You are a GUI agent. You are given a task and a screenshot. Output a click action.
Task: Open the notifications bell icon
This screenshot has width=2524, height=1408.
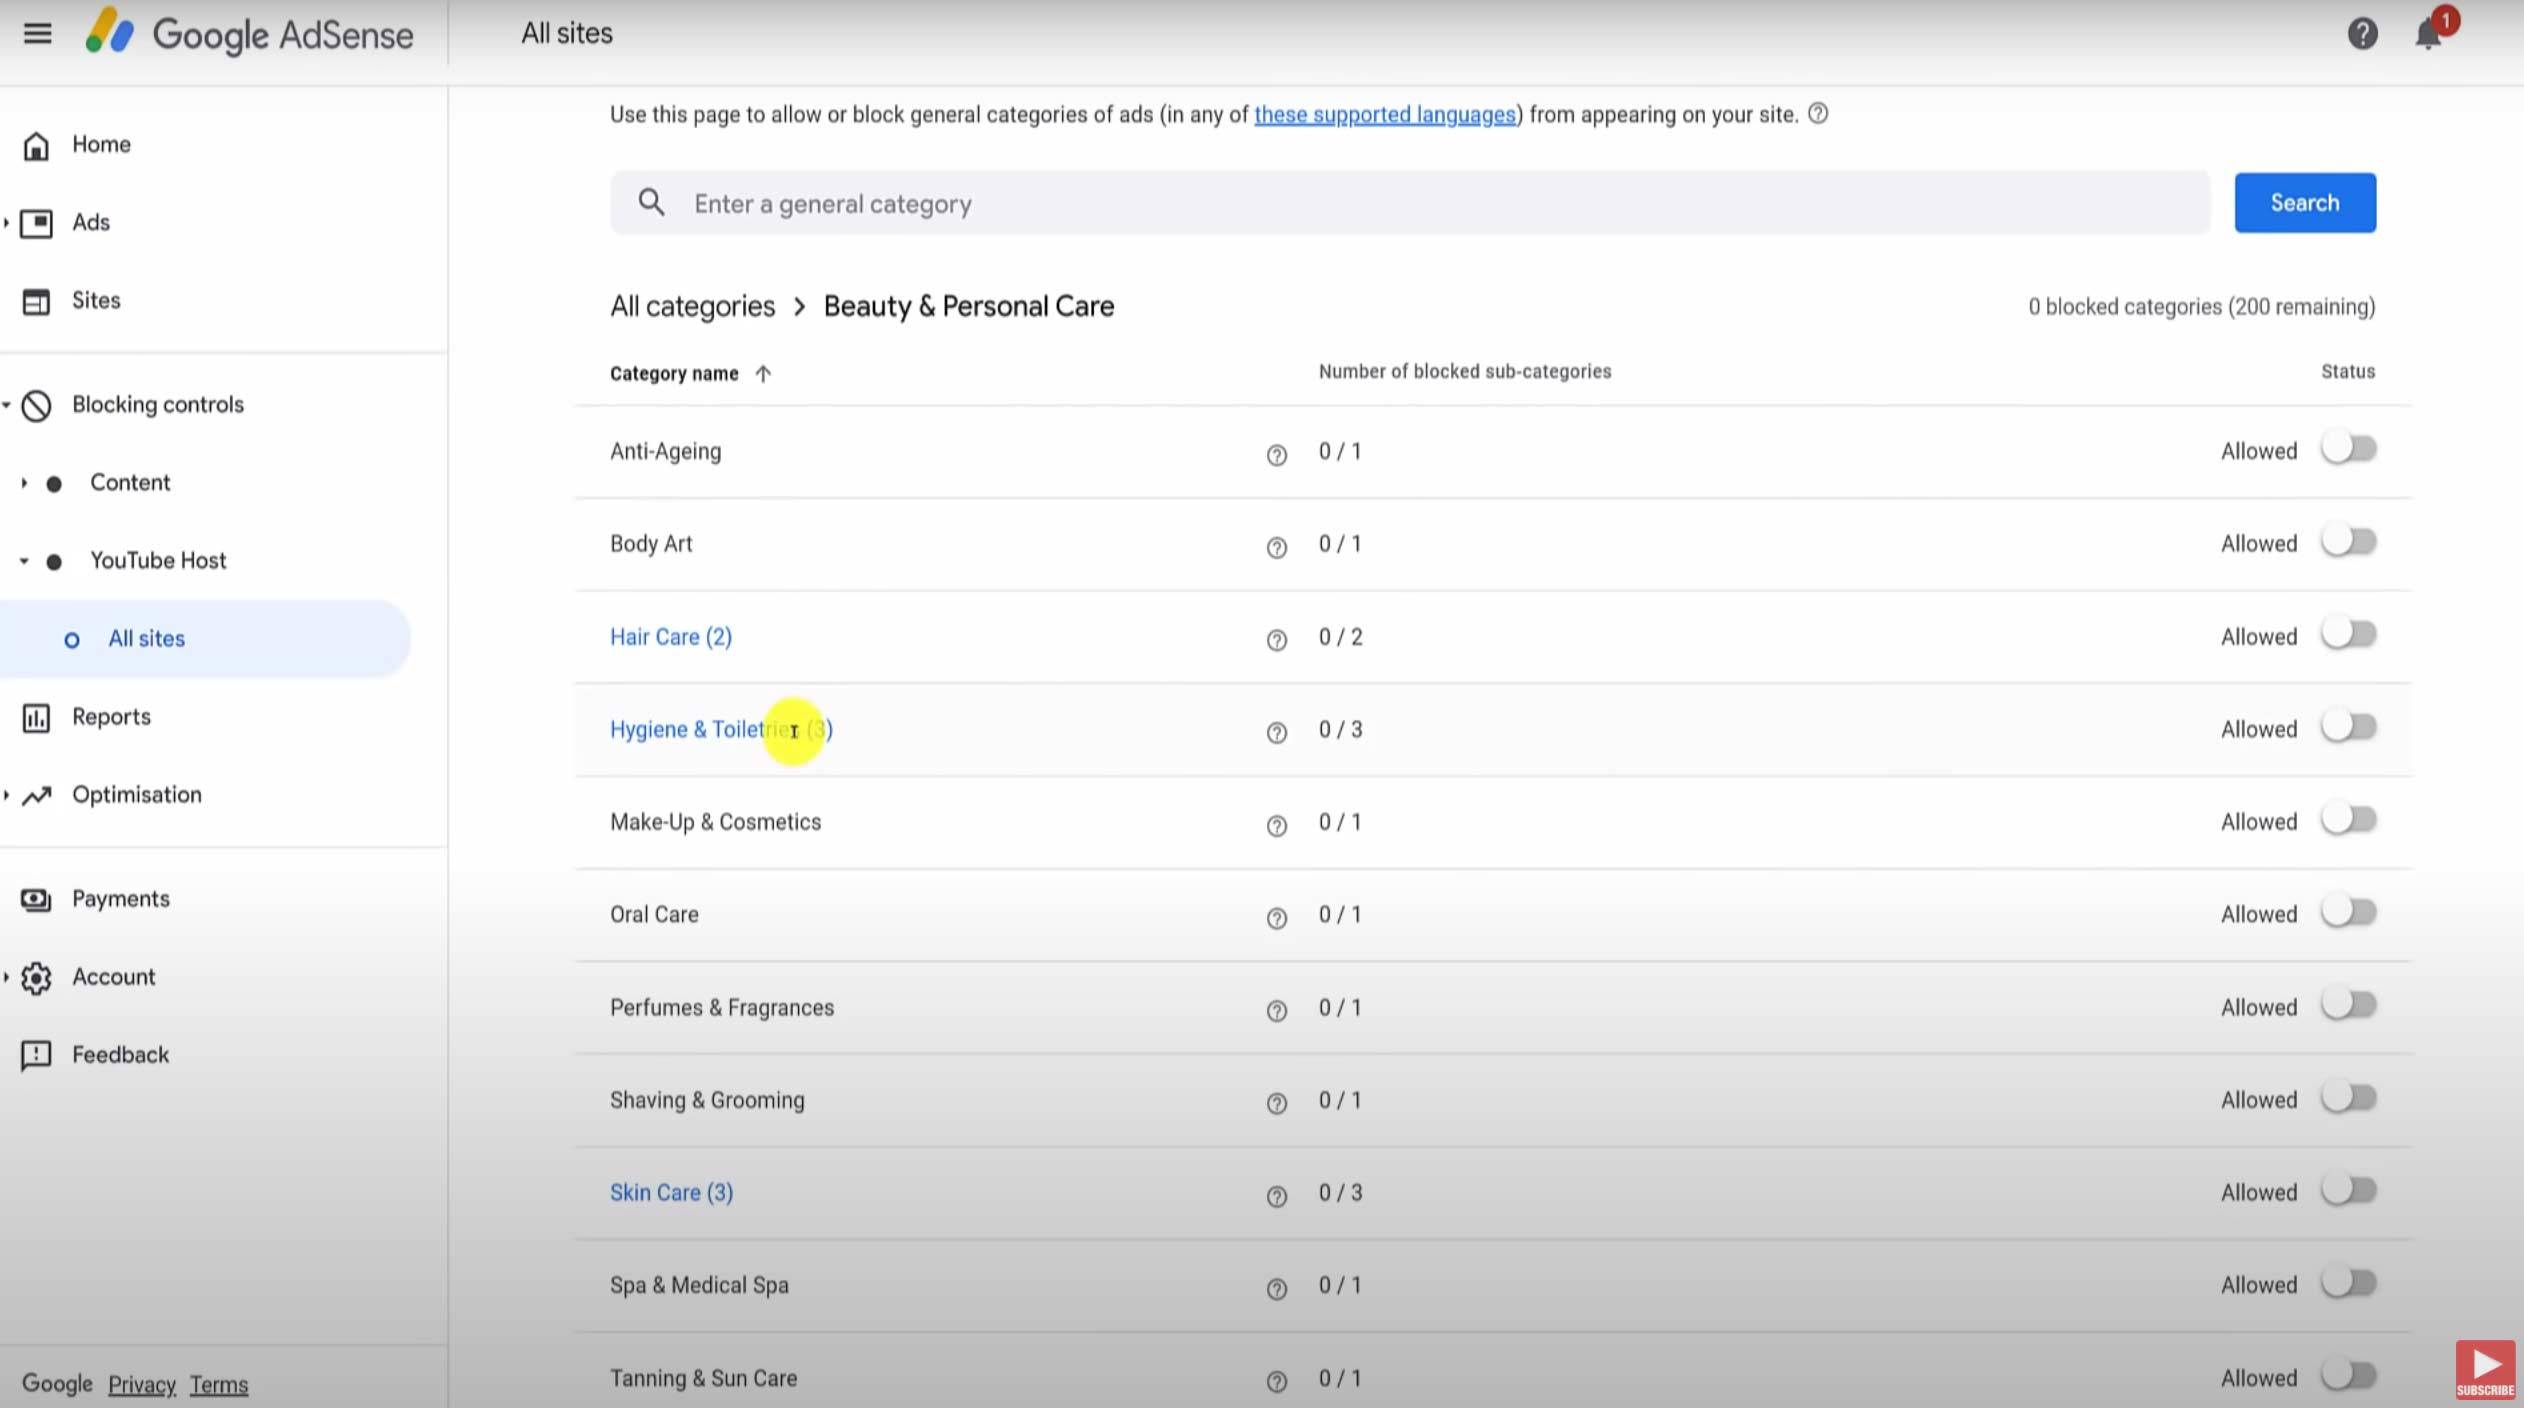click(x=2427, y=35)
